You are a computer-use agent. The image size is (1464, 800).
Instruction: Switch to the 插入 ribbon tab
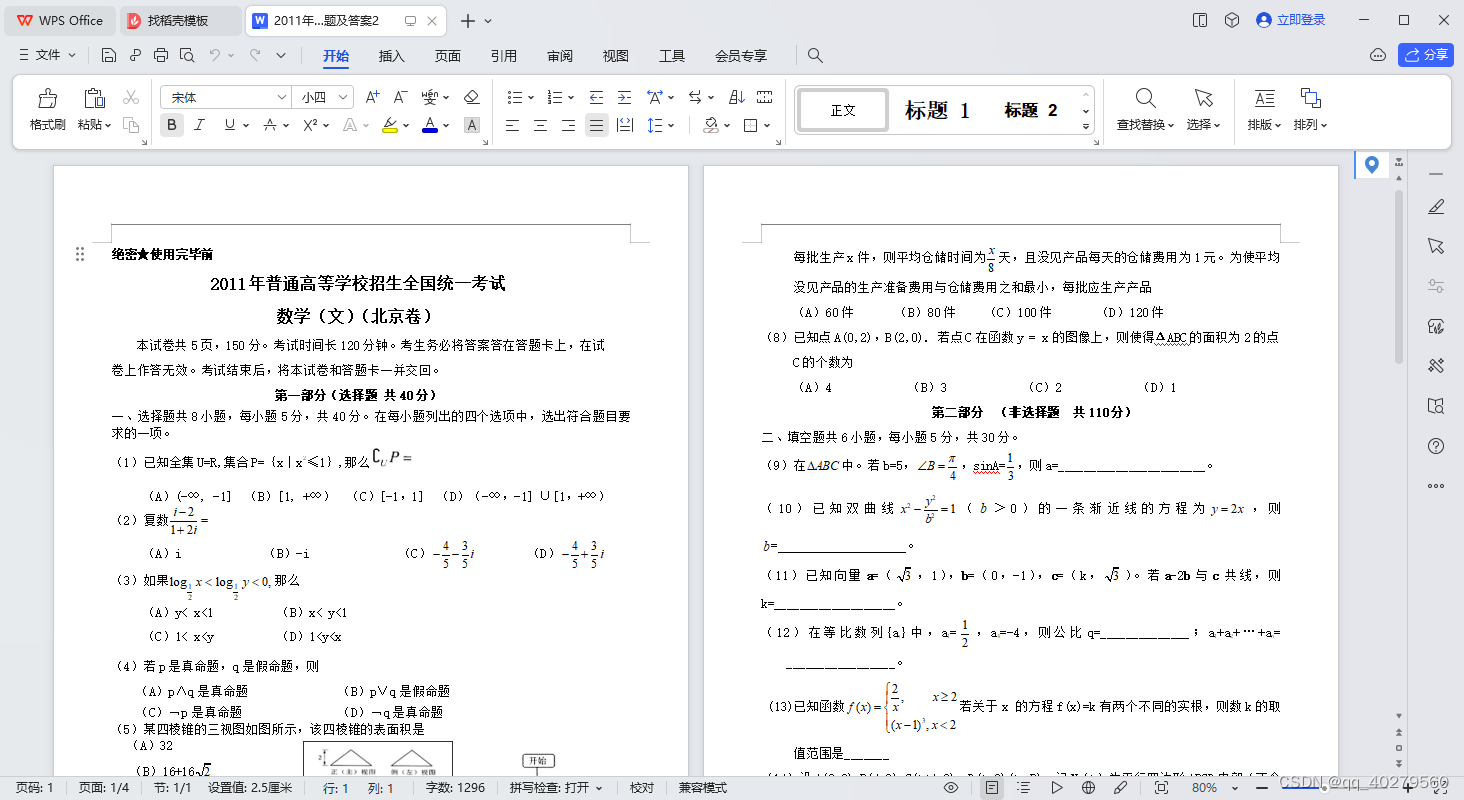(391, 56)
